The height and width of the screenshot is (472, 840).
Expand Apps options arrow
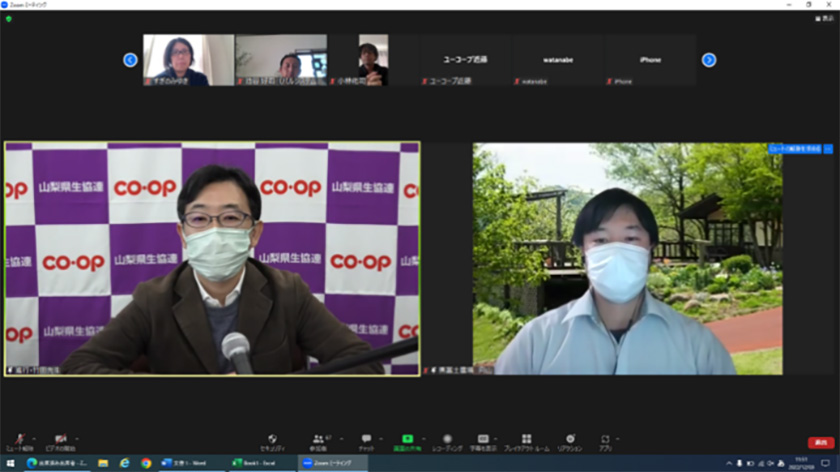618,439
